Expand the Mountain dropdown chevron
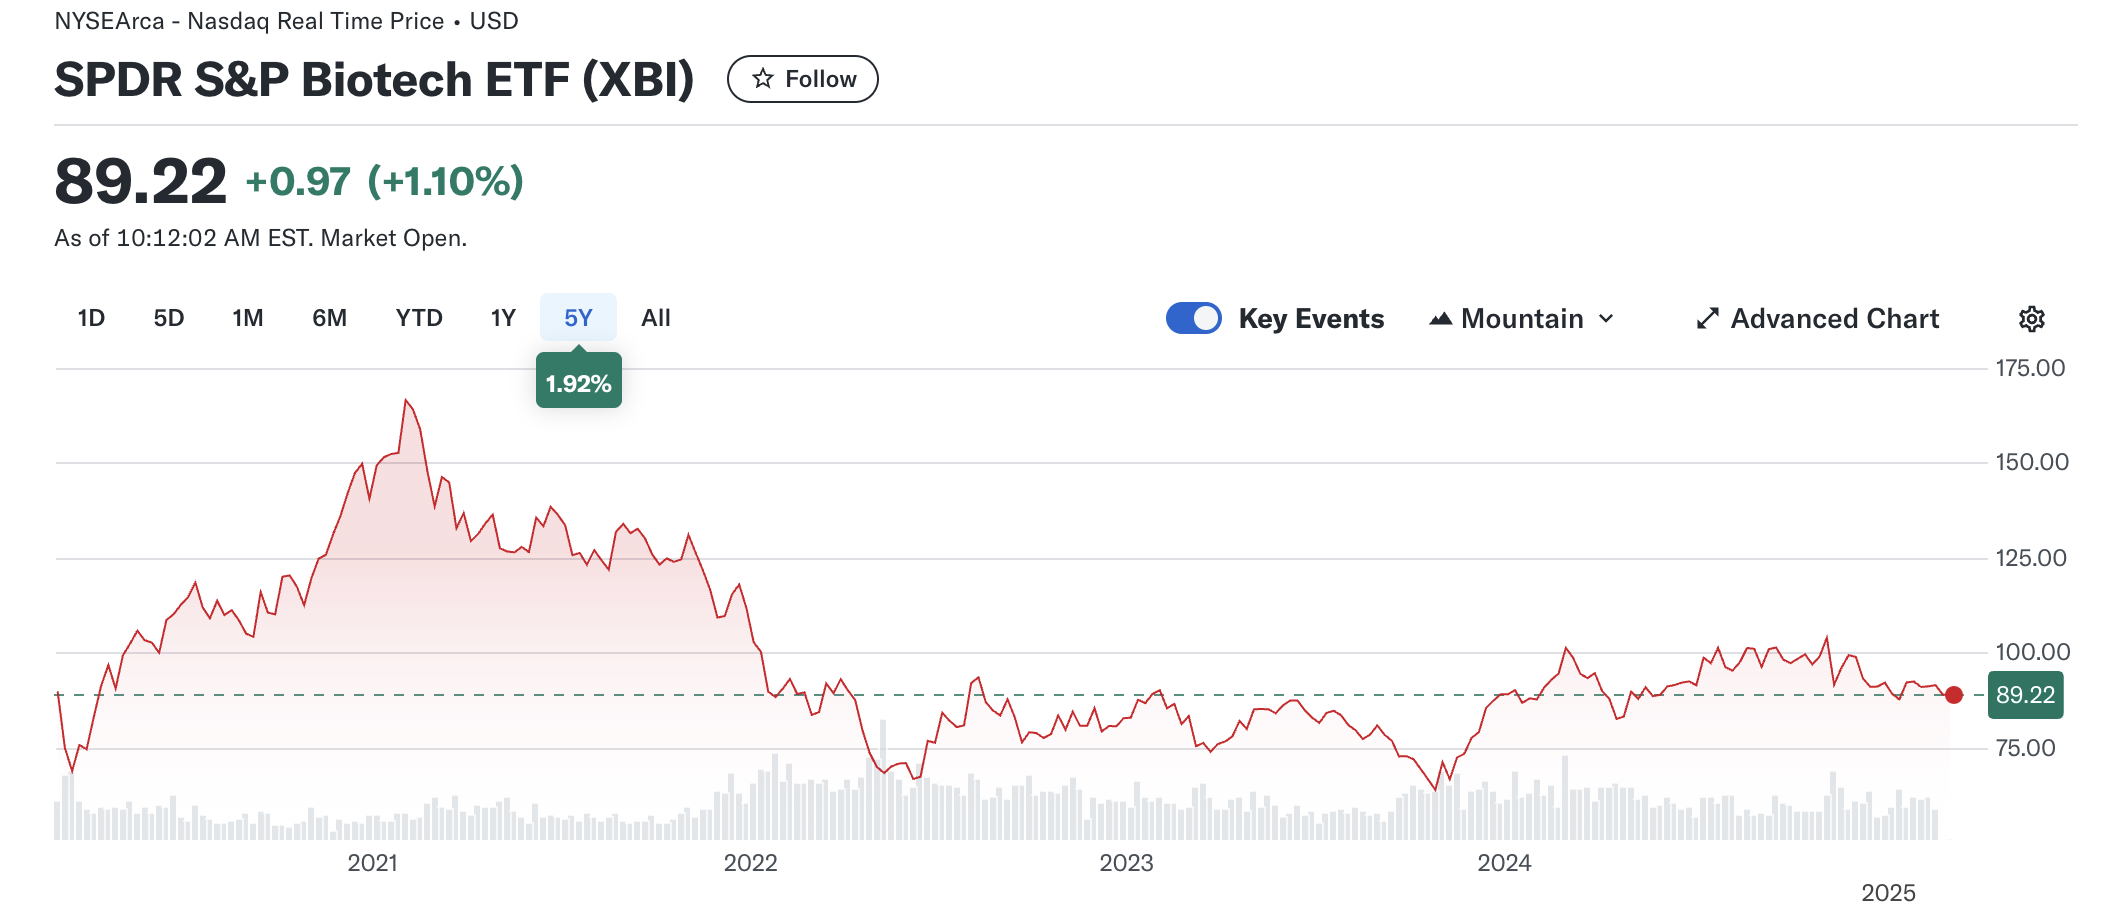The height and width of the screenshot is (920, 2116). point(1607,319)
